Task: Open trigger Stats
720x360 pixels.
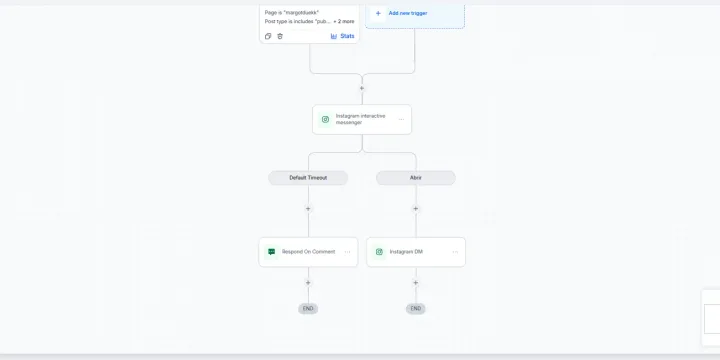Action: (x=343, y=36)
